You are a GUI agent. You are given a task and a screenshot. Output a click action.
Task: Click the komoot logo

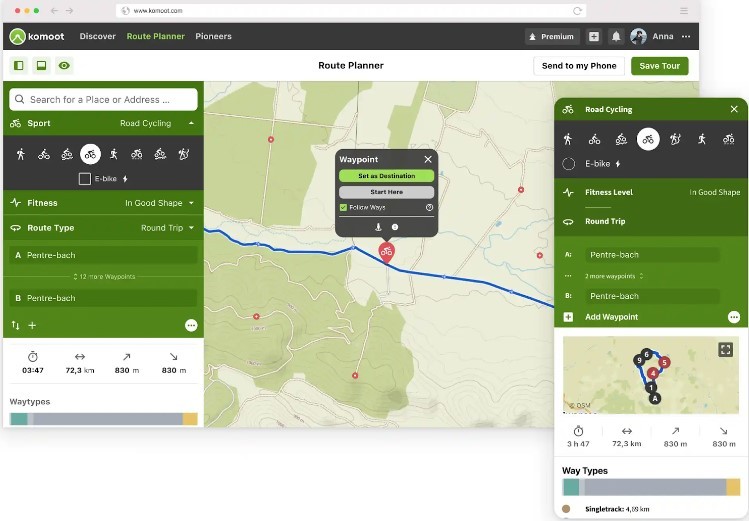click(37, 36)
